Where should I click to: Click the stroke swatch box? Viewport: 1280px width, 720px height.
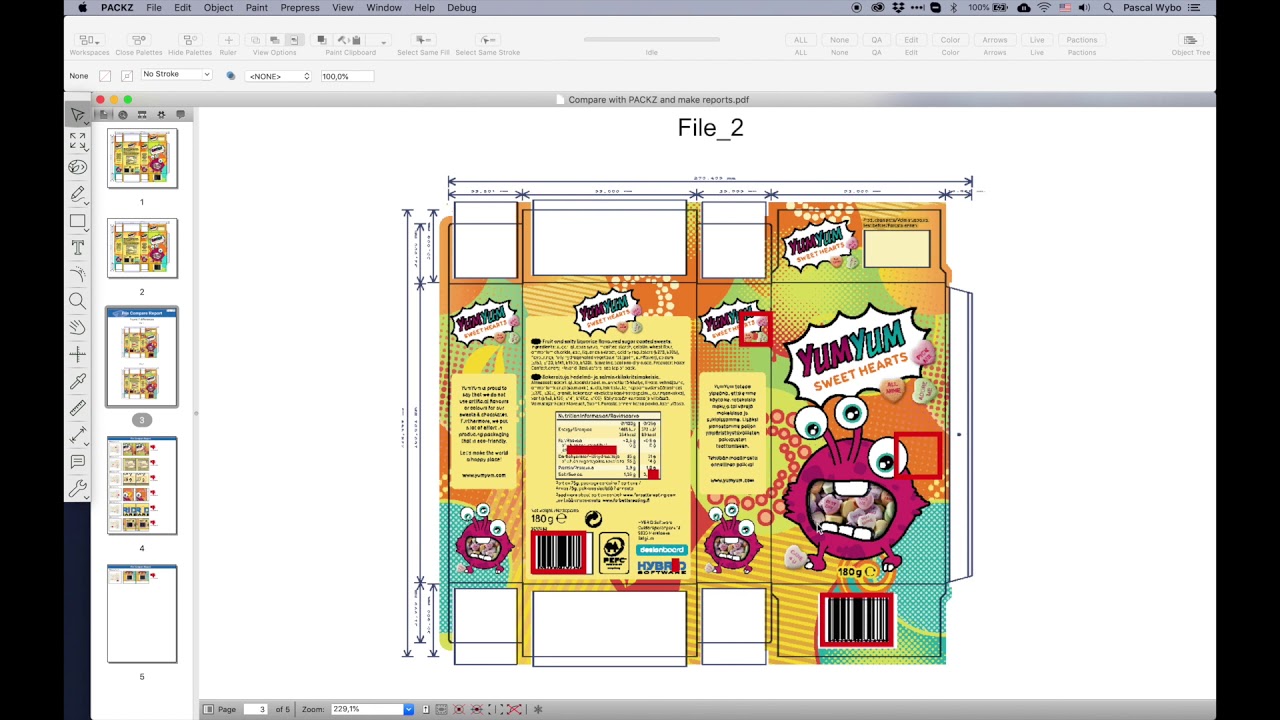click(x=127, y=76)
